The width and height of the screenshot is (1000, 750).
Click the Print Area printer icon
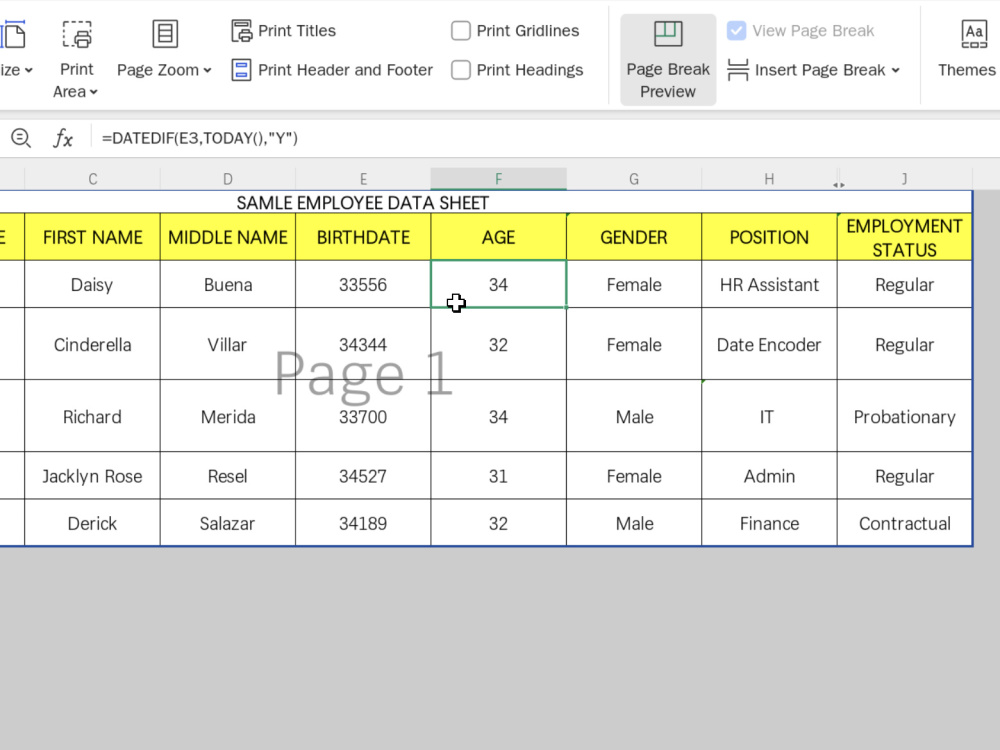77,34
